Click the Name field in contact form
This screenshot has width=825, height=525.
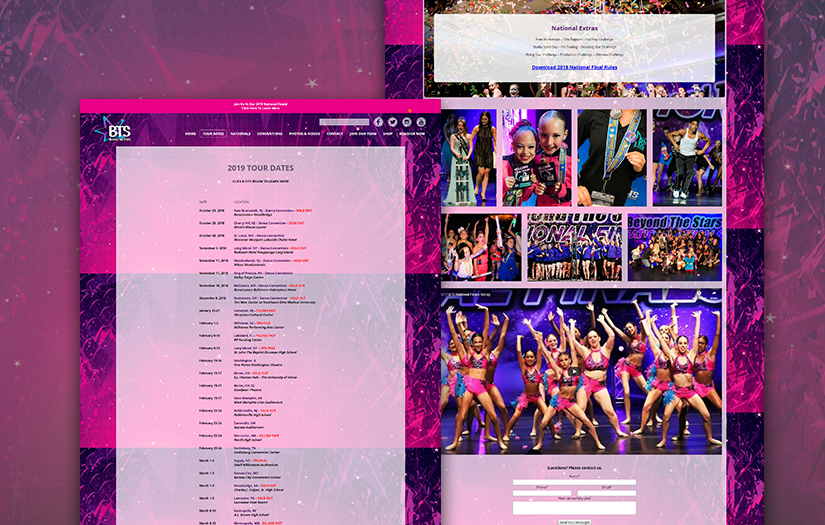[x=574, y=482]
